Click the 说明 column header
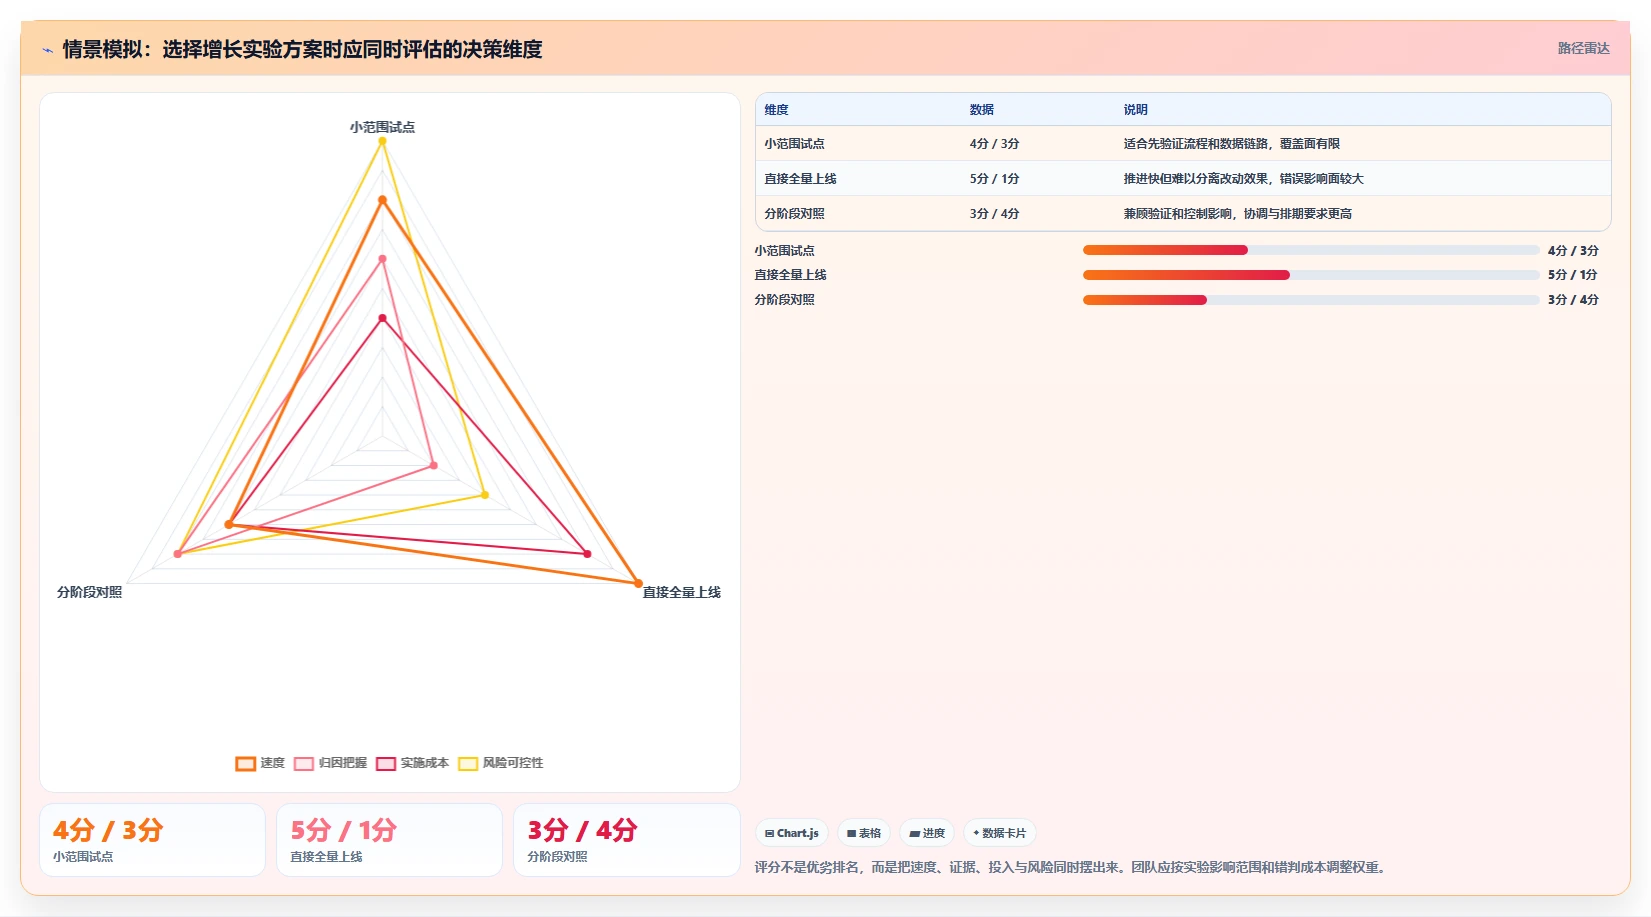This screenshot has height=917, width=1651. point(1136,110)
